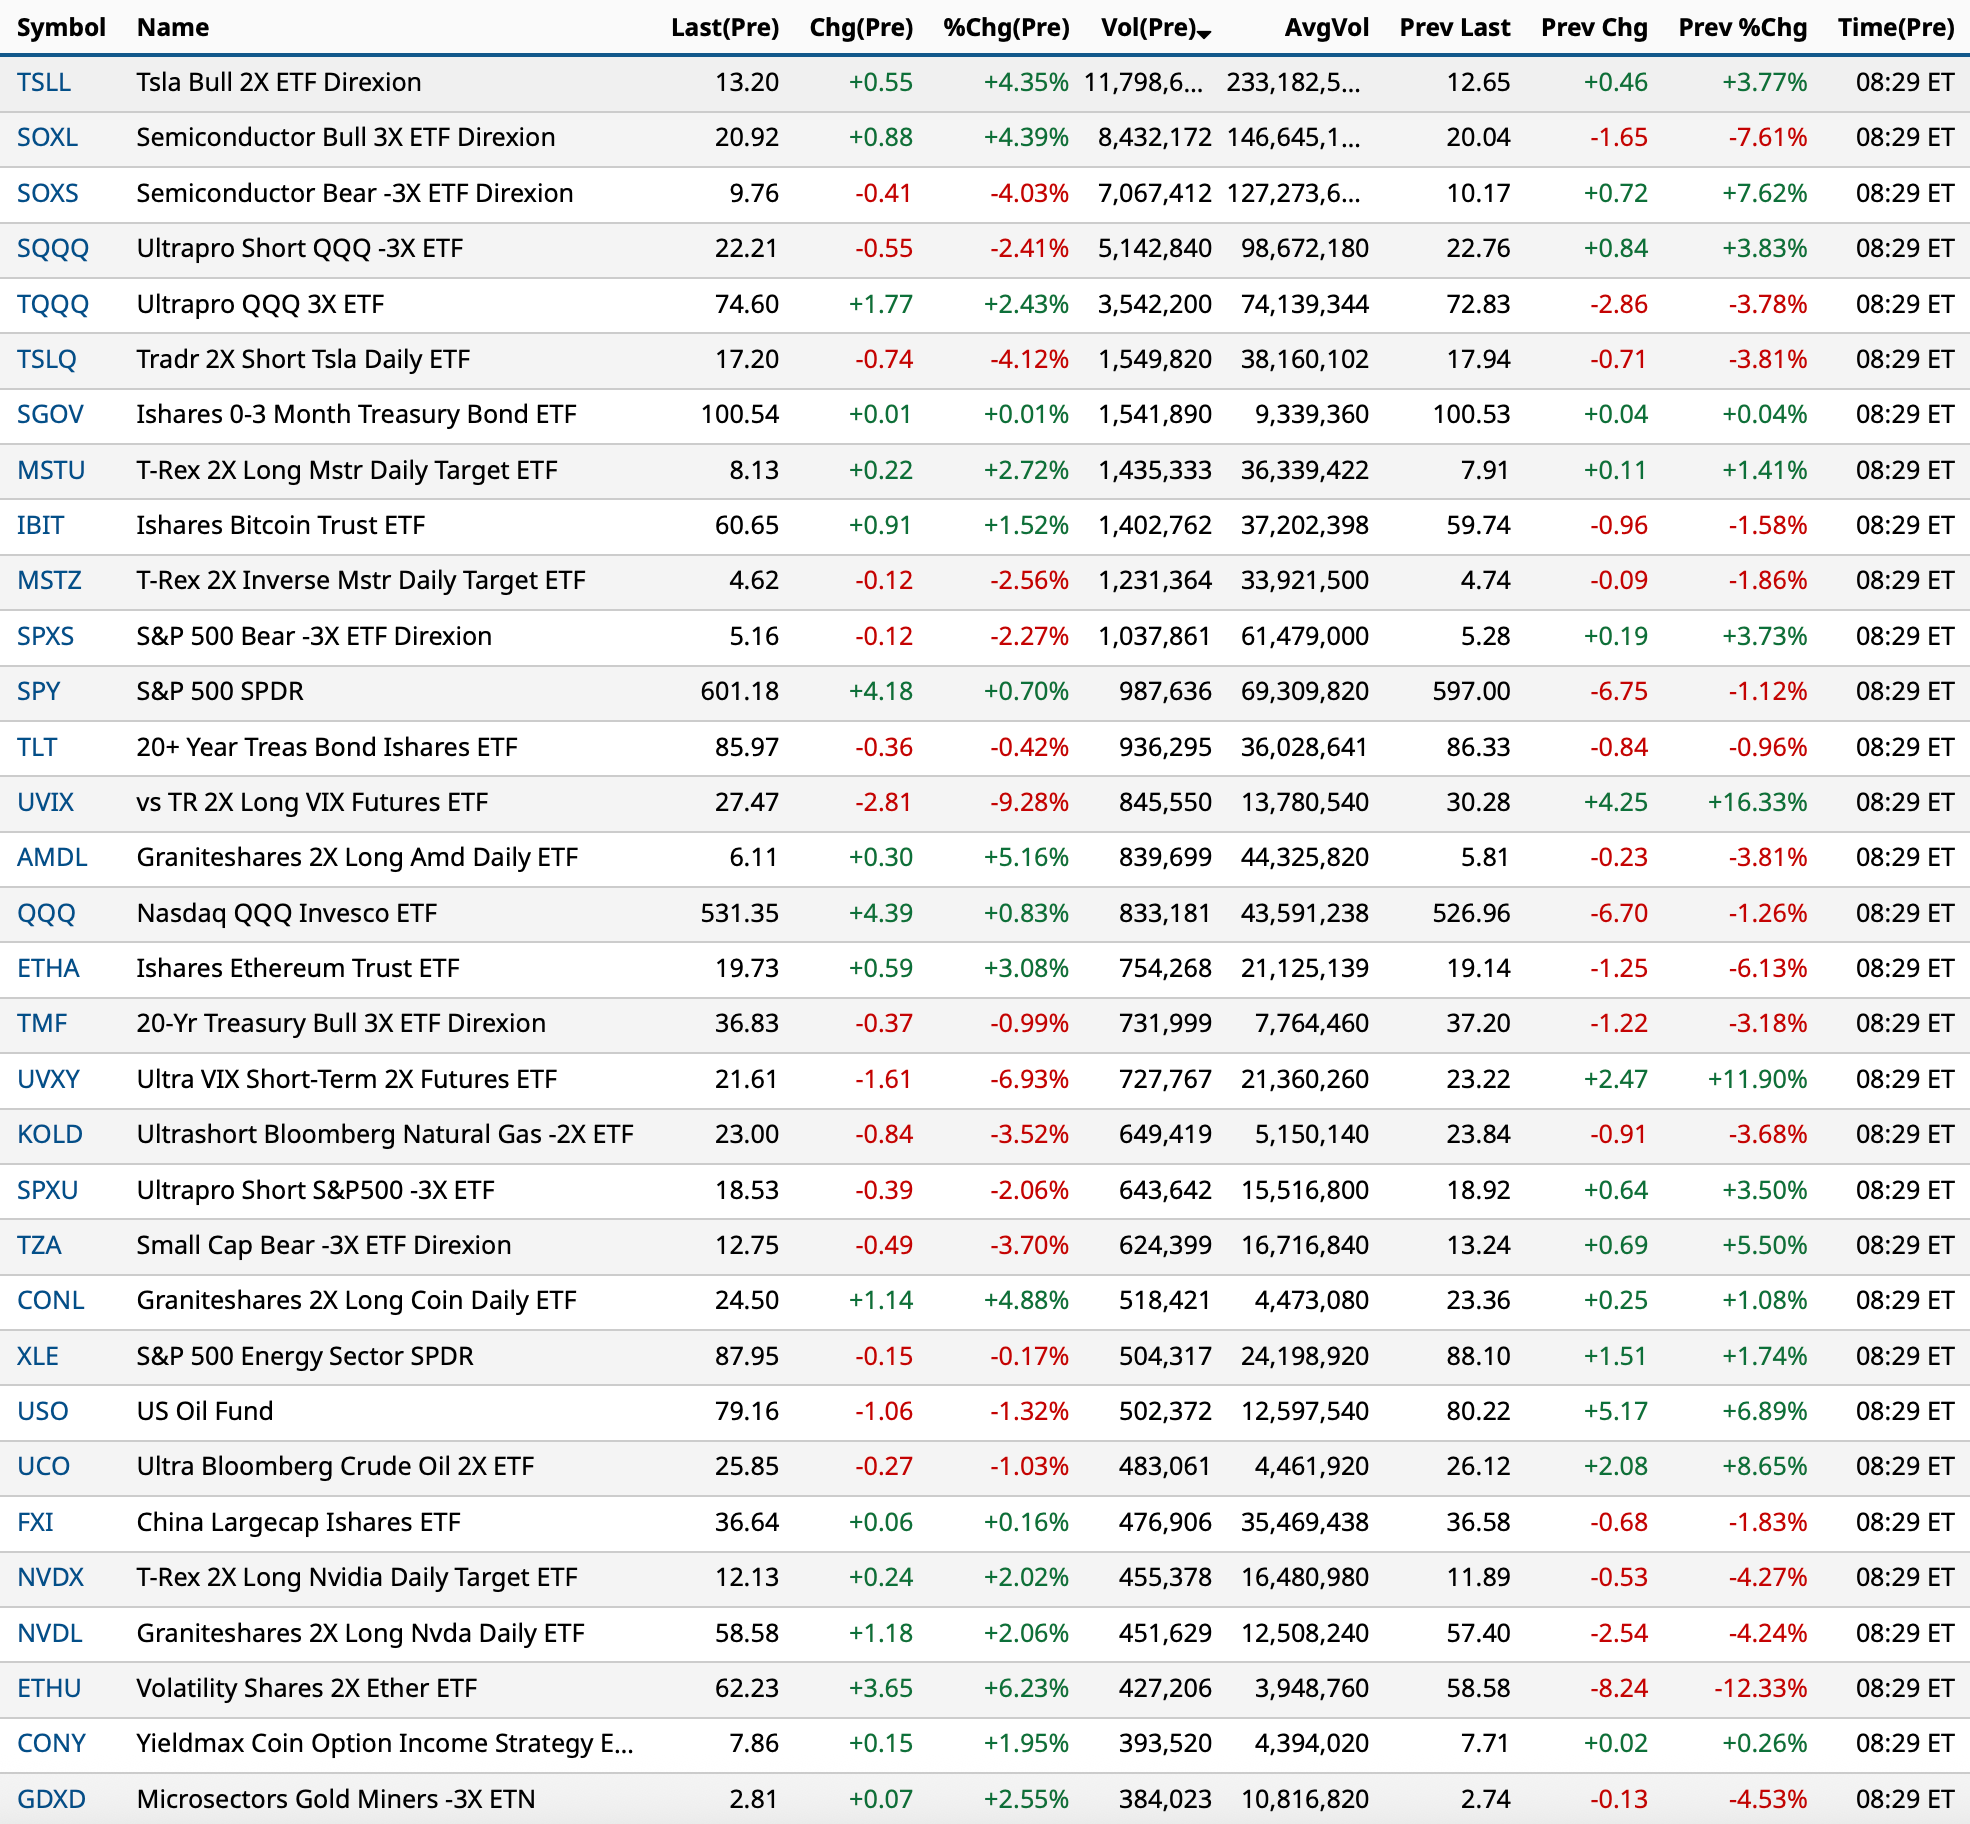Sort by Prev %Chg column header
Viewport: 1970px width, 1824px height.
(x=1742, y=28)
